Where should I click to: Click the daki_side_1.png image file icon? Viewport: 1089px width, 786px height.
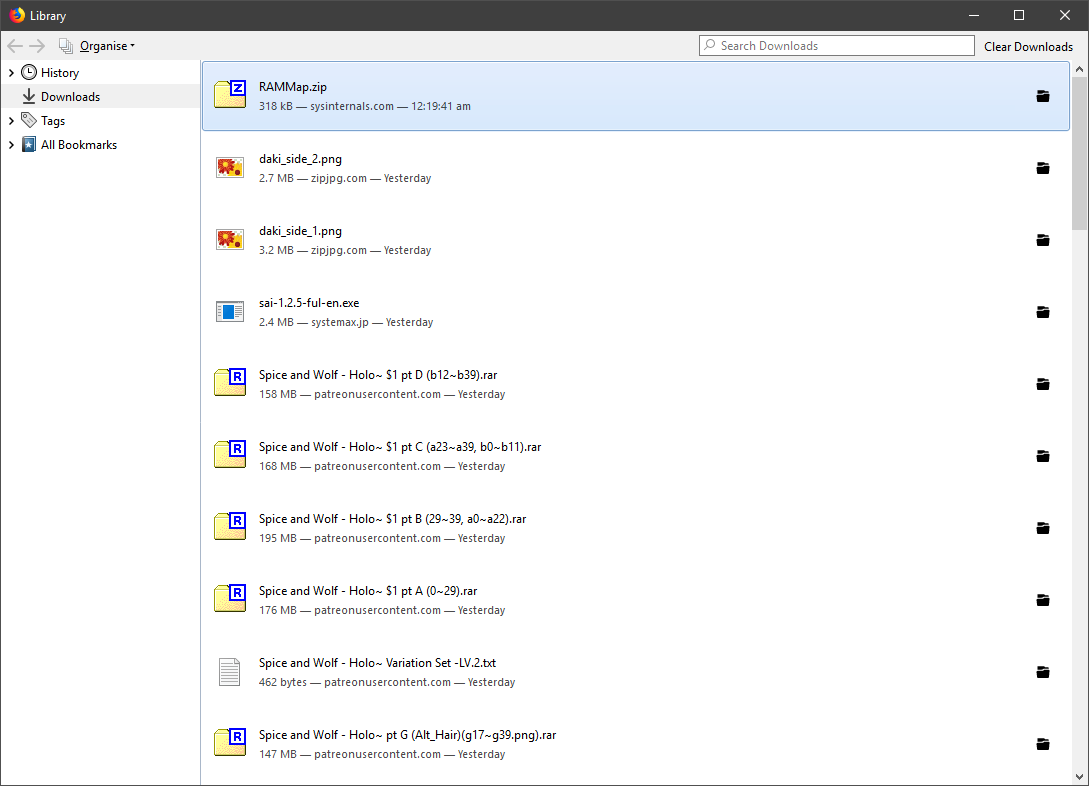click(x=230, y=240)
